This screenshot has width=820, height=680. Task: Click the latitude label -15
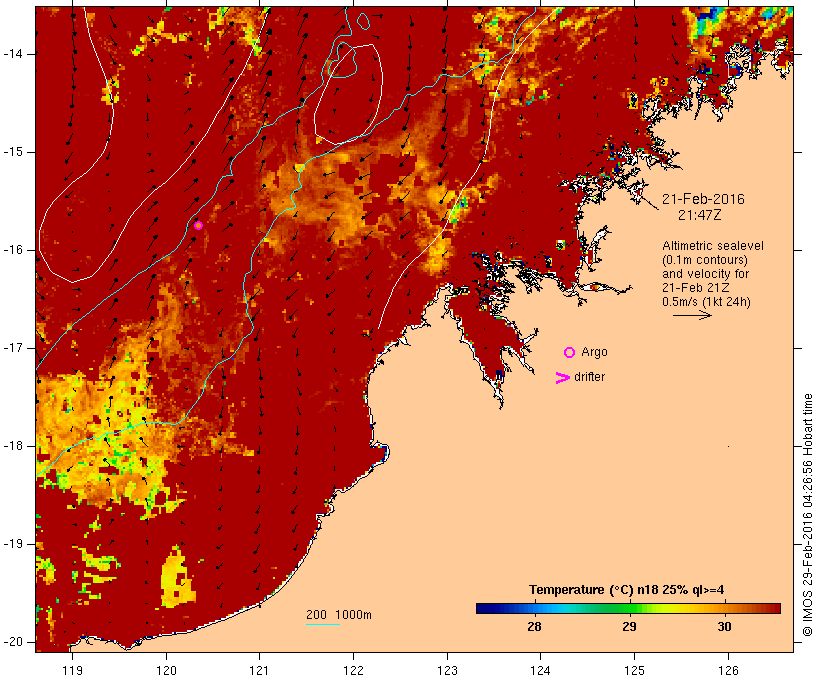pyautogui.click(x=13, y=152)
